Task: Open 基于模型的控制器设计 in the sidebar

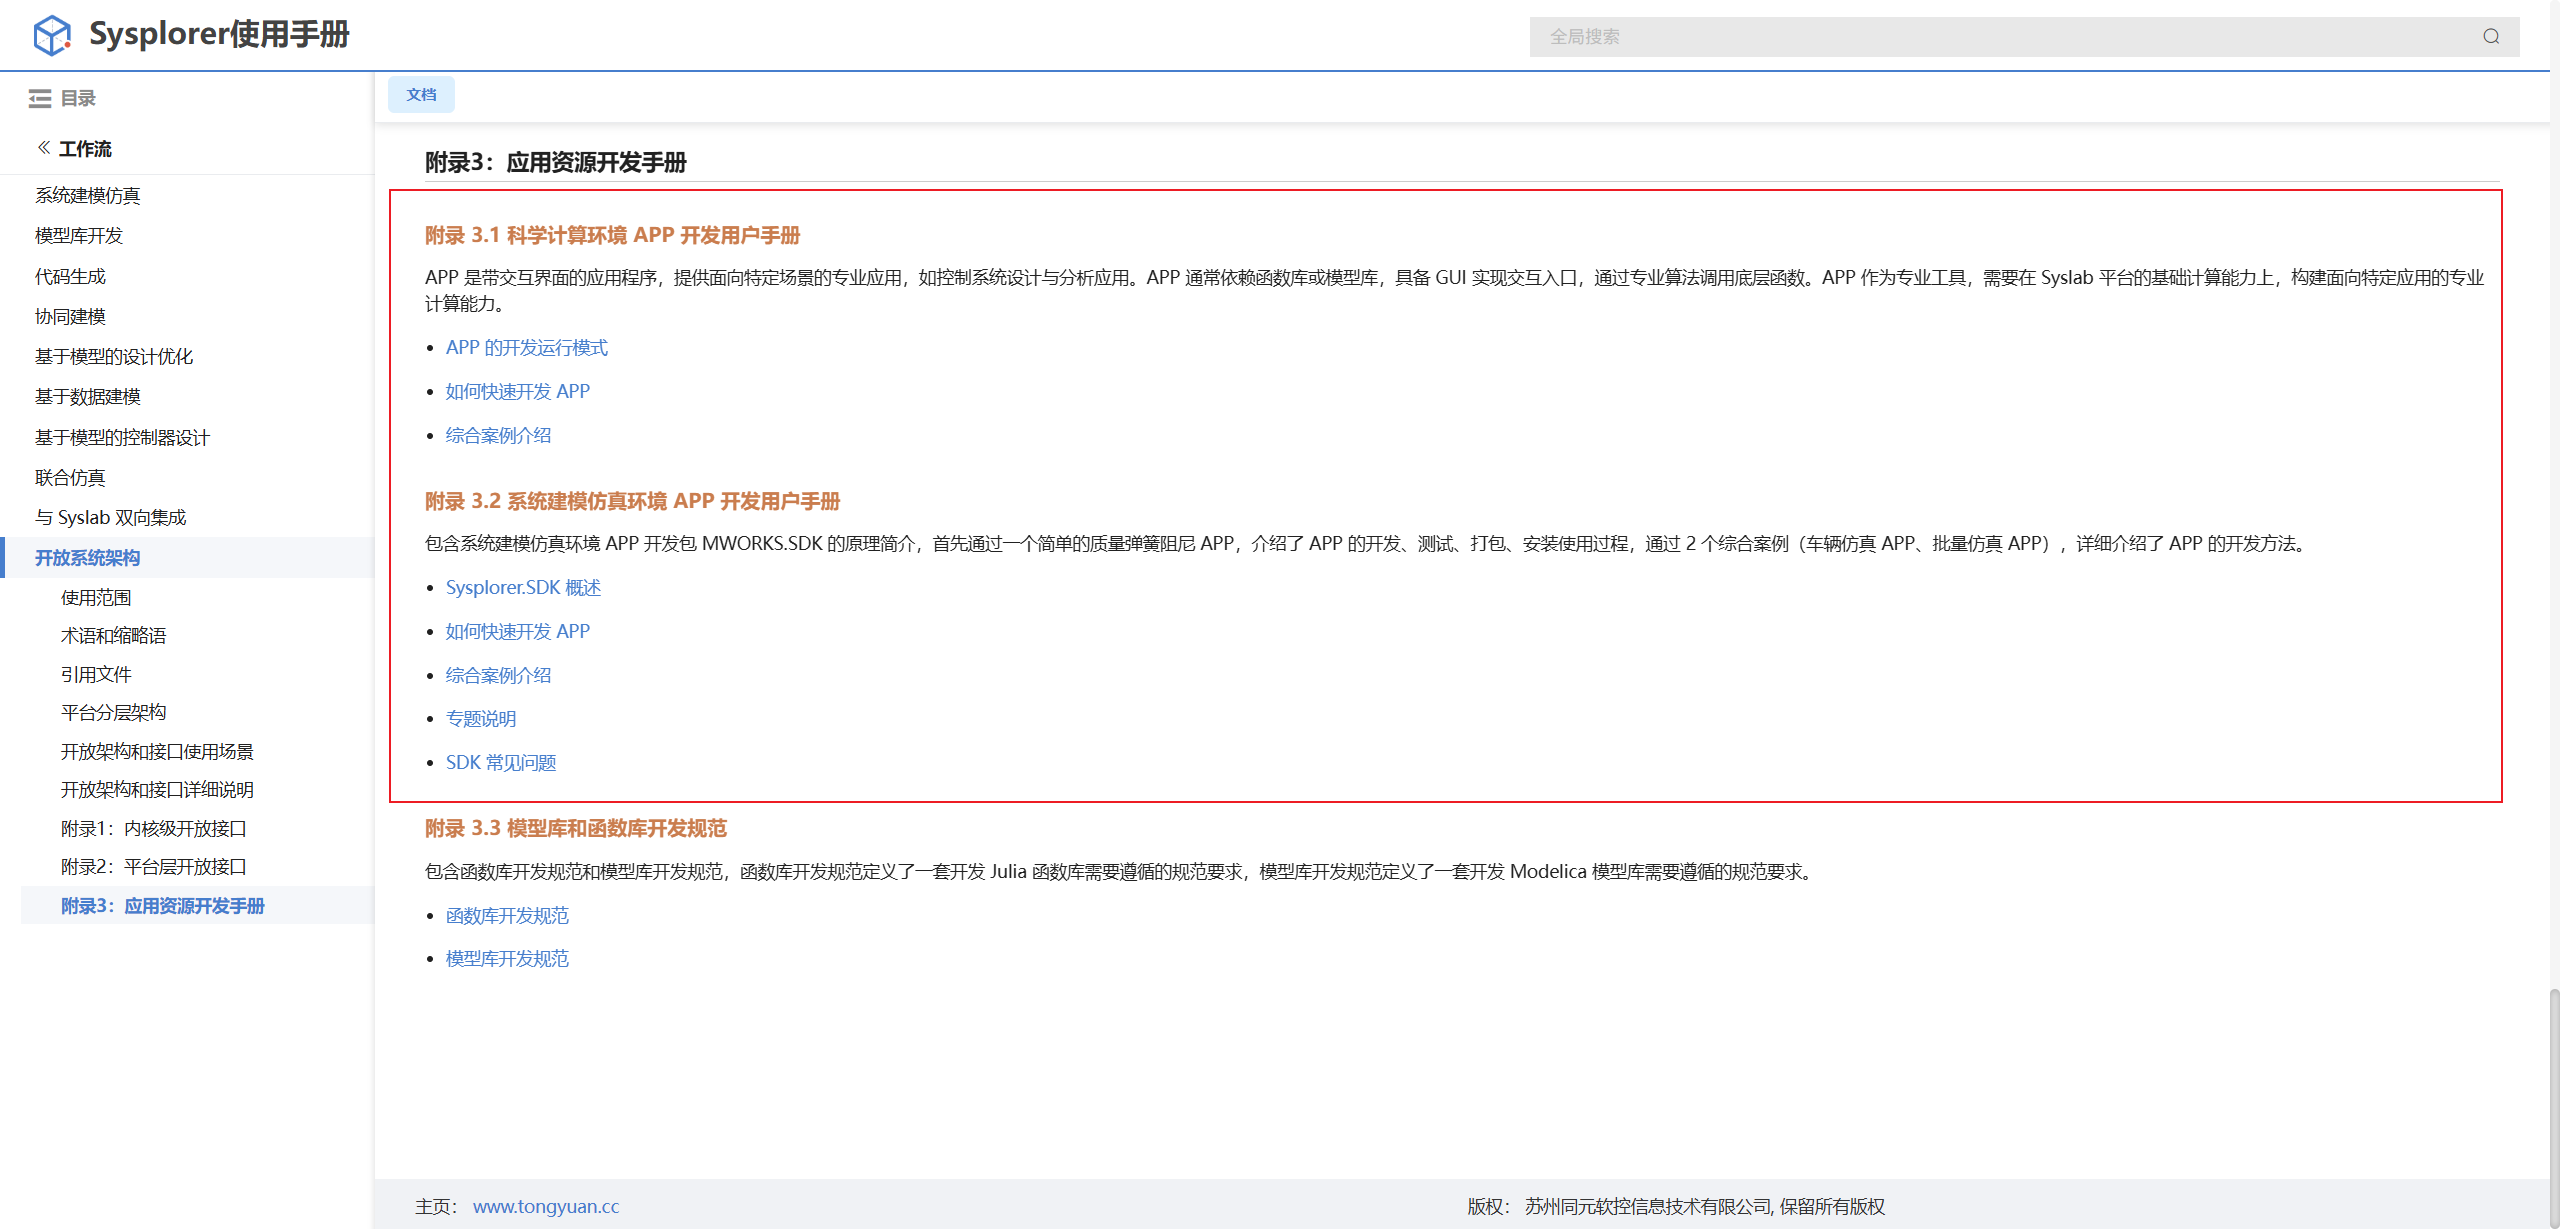Action: (x=123, y=438)
